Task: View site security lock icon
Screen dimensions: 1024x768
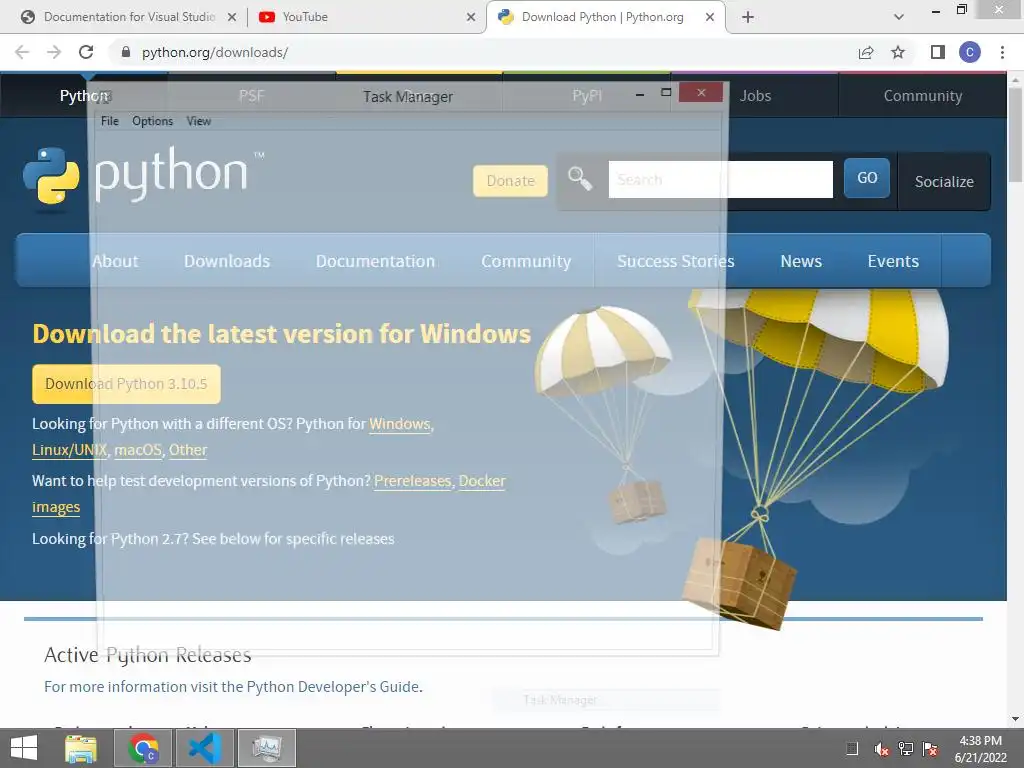Action: pyautogui.click(x=126, y=52)
